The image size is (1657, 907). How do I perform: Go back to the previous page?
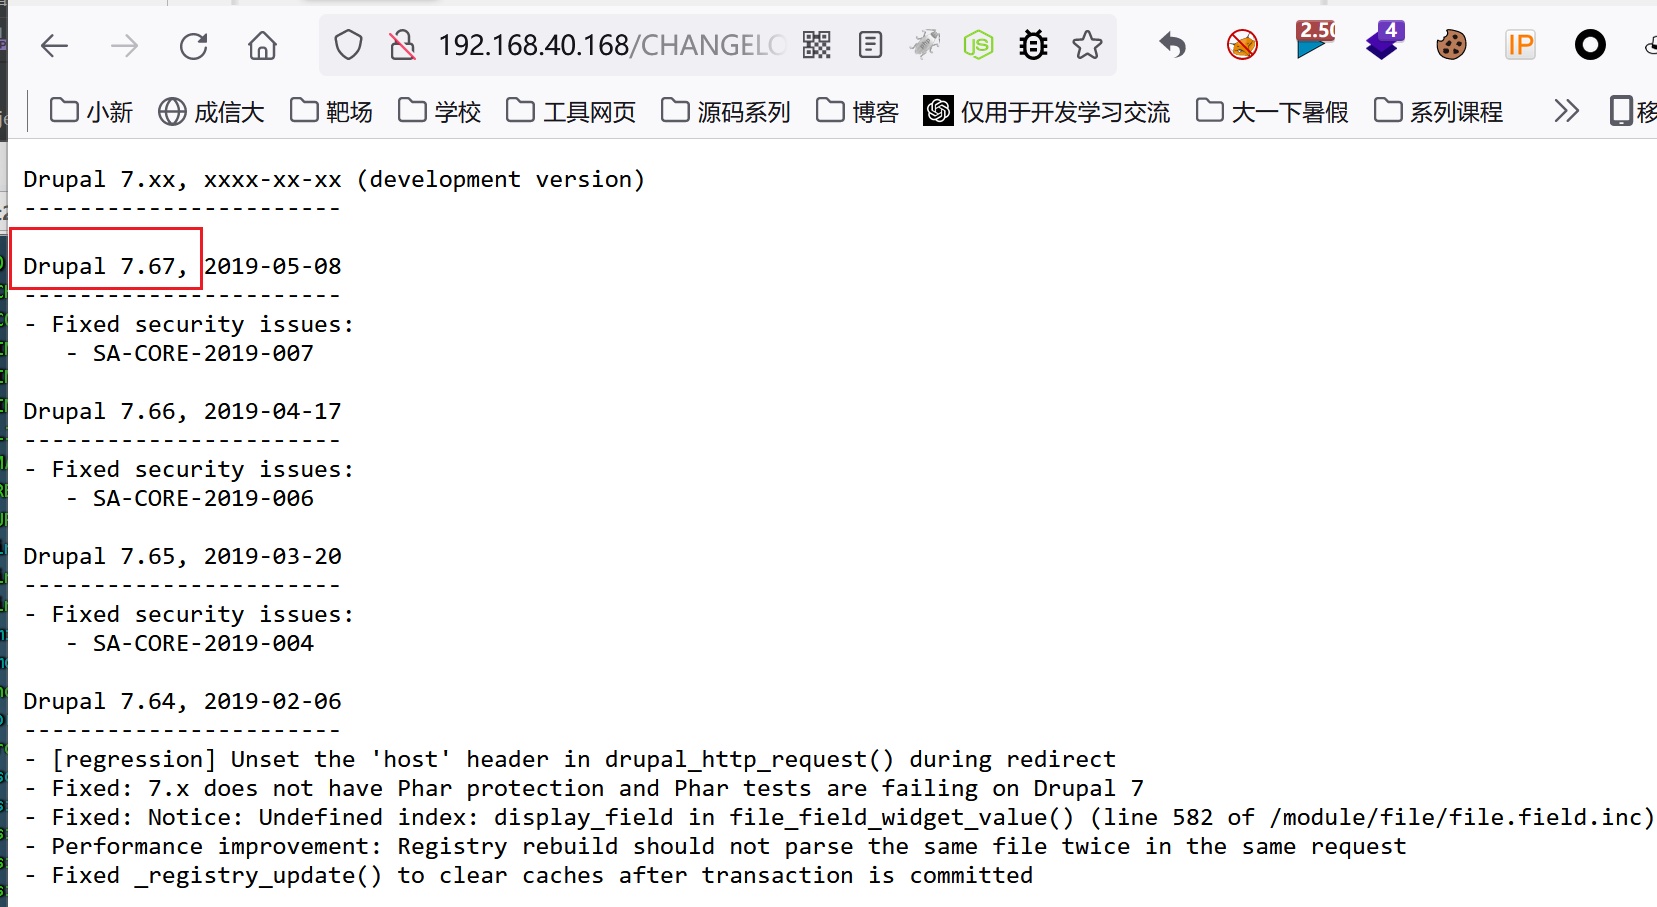(x=54, y=45)
